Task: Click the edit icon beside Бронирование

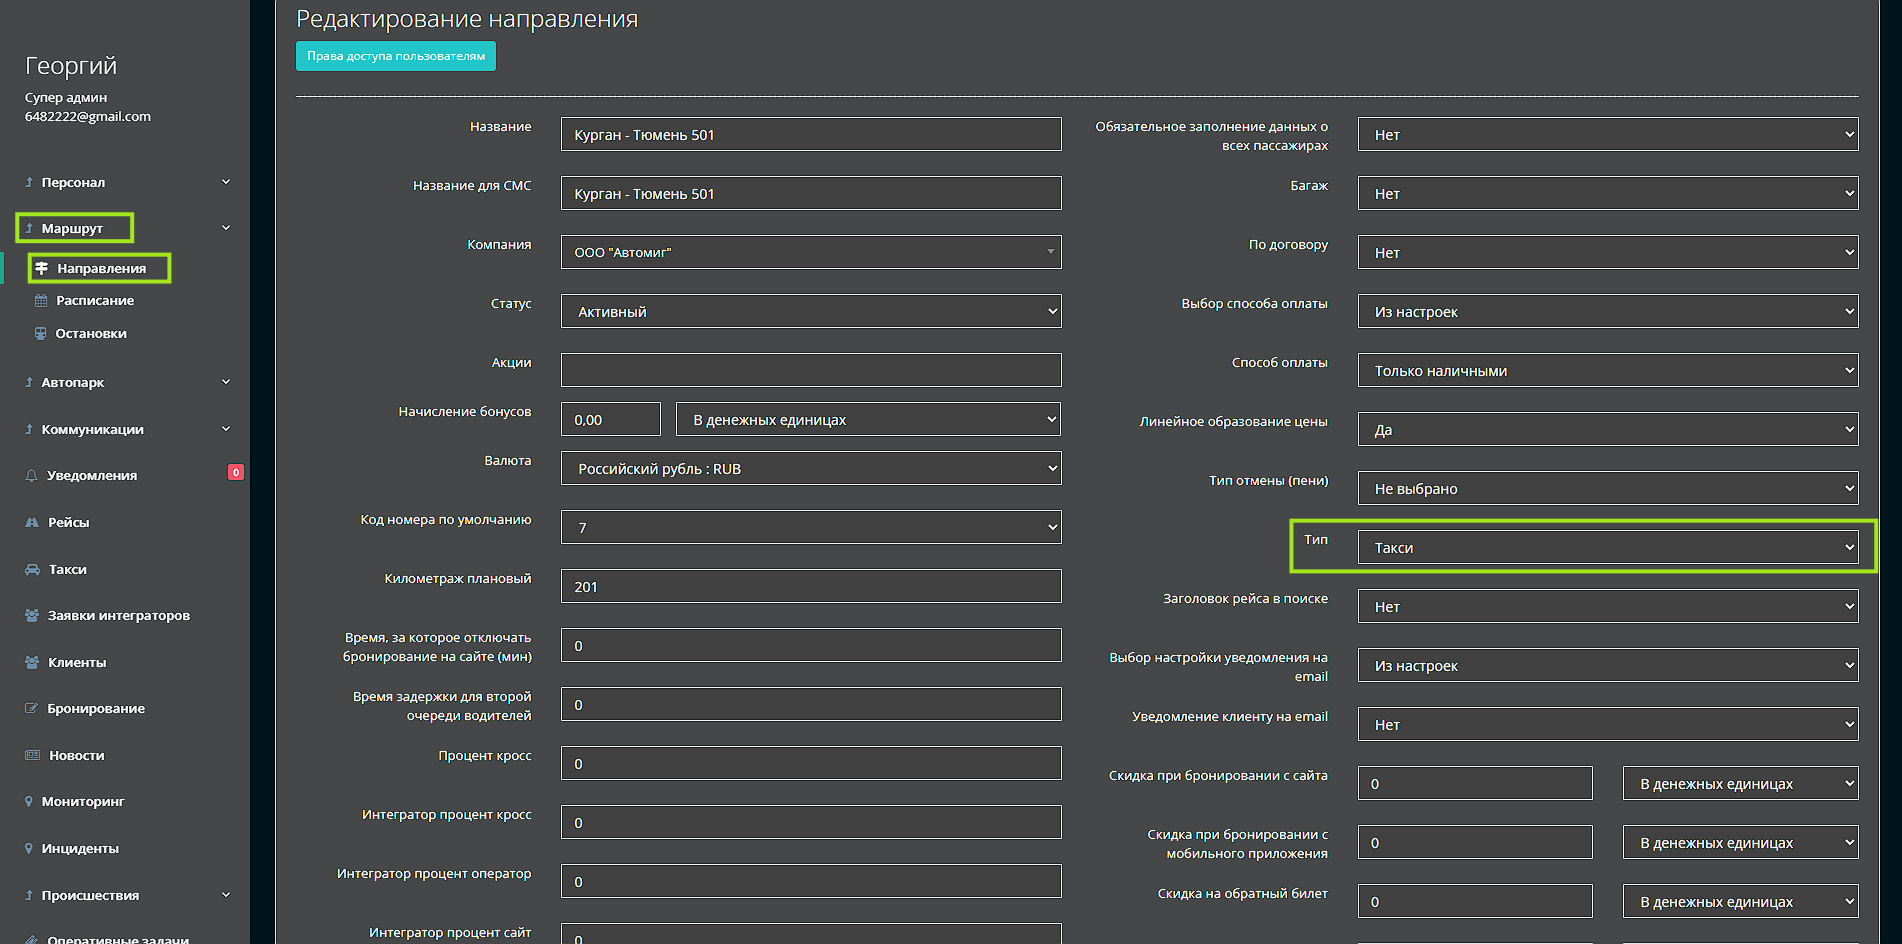Action: pyautogui.click(x=31, y=709)
